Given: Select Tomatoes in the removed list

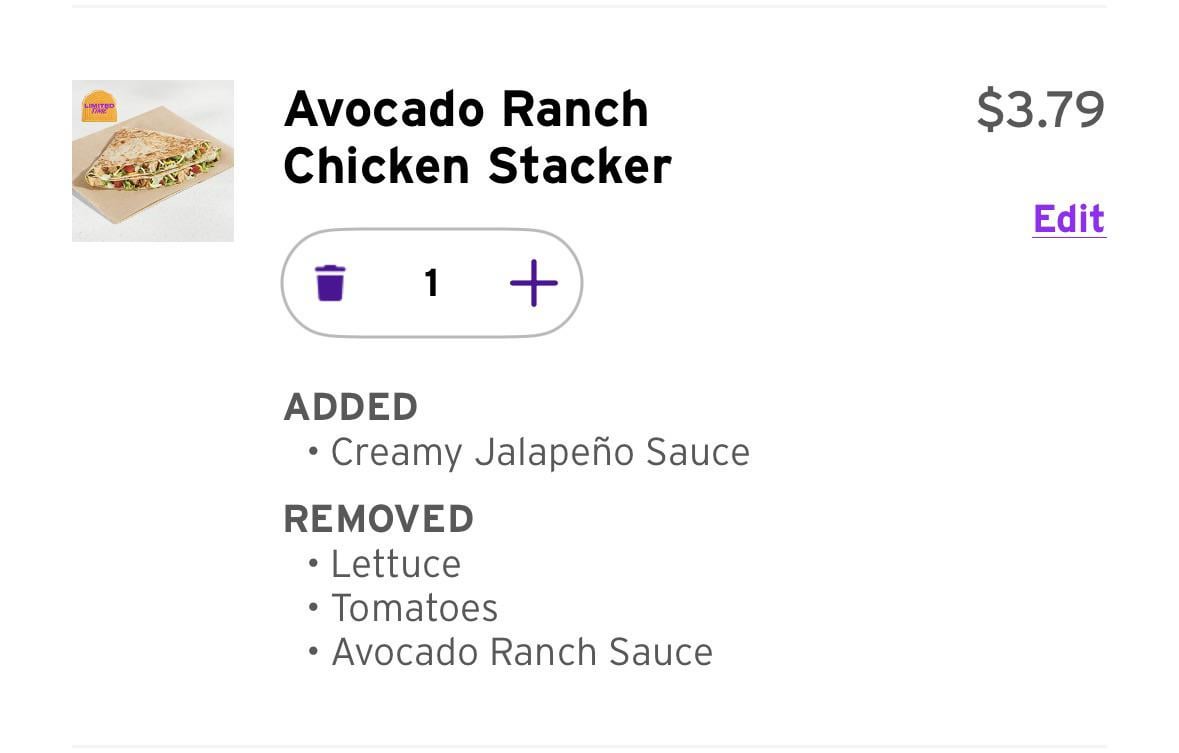Looking at the screenshot, I should pos(414,608).
